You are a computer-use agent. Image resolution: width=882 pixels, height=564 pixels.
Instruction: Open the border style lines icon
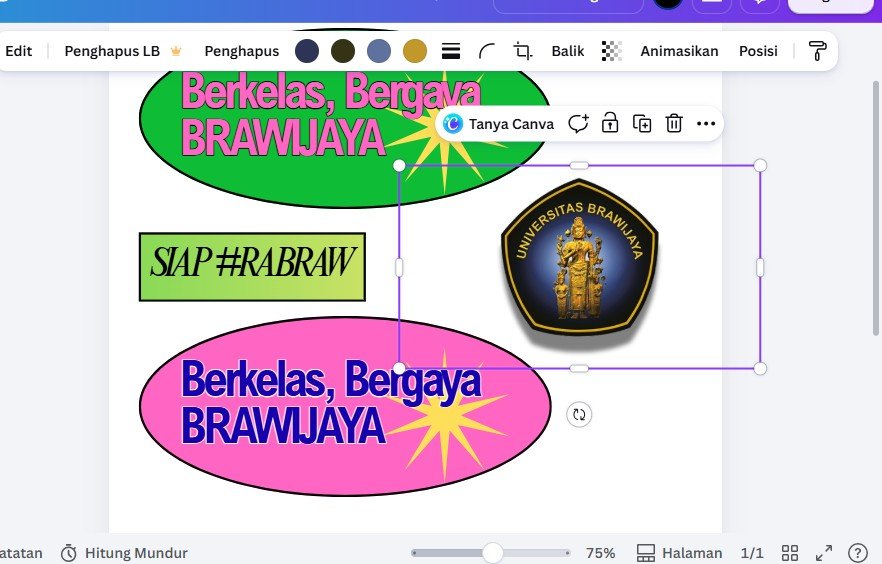(451, 51)
